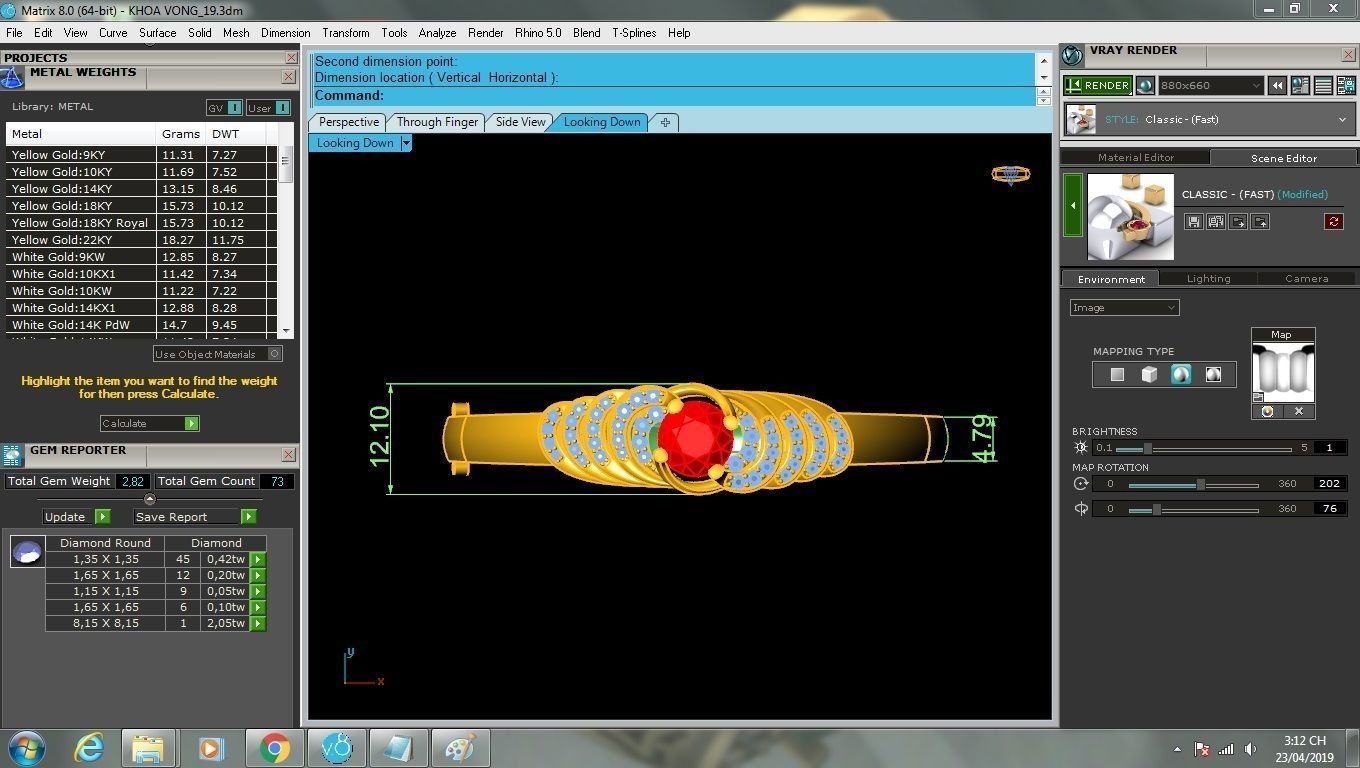Switch to the Through Finger viewport tab

437,122
